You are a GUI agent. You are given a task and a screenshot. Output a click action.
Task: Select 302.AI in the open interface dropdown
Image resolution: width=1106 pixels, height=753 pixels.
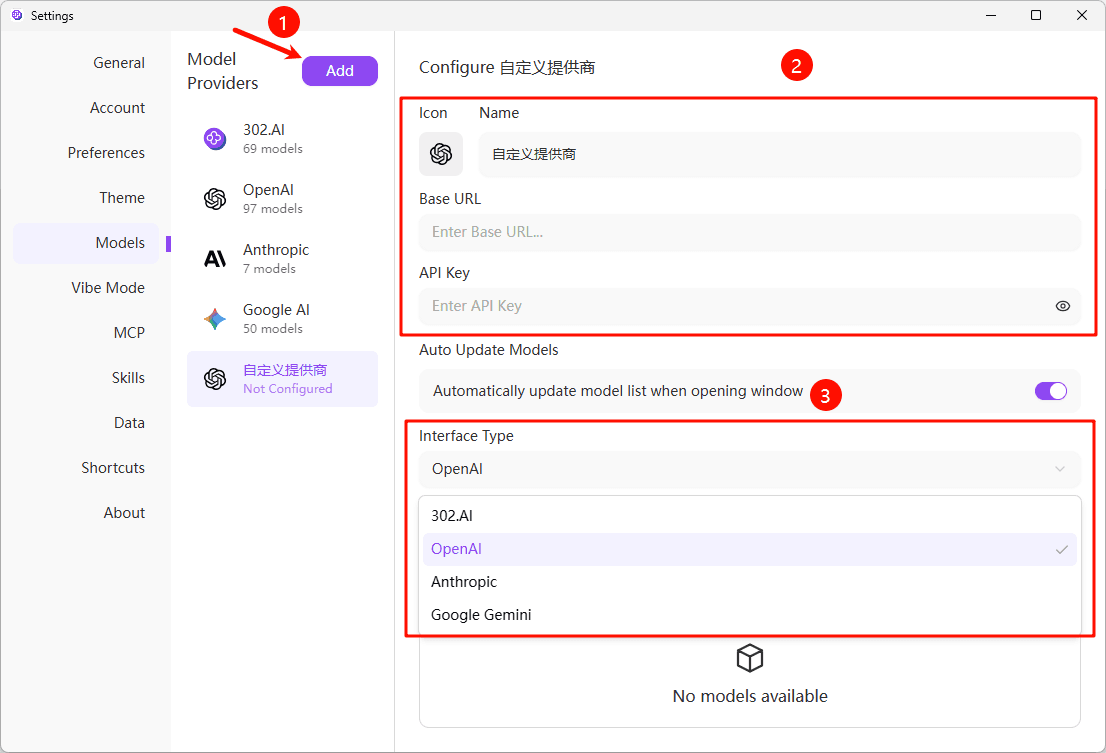pos(450,515)
